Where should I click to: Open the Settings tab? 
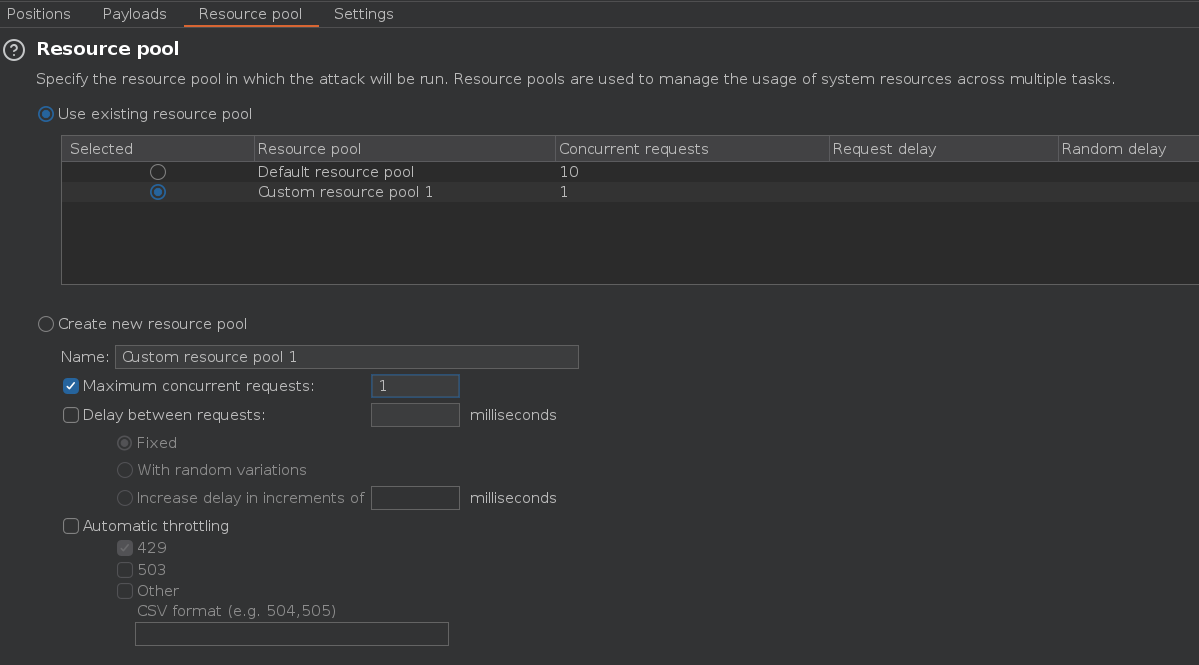[x=363, y=14]
